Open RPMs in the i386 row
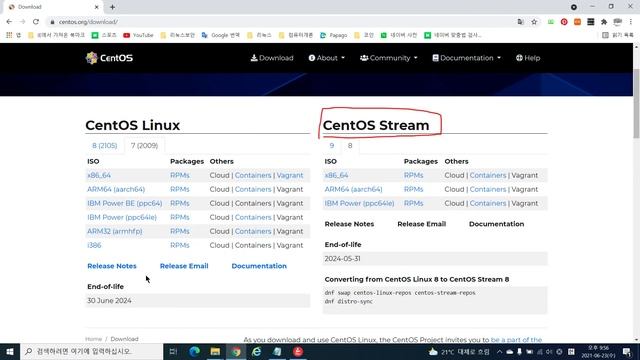 pyautogui.click(x=180, y=245)
